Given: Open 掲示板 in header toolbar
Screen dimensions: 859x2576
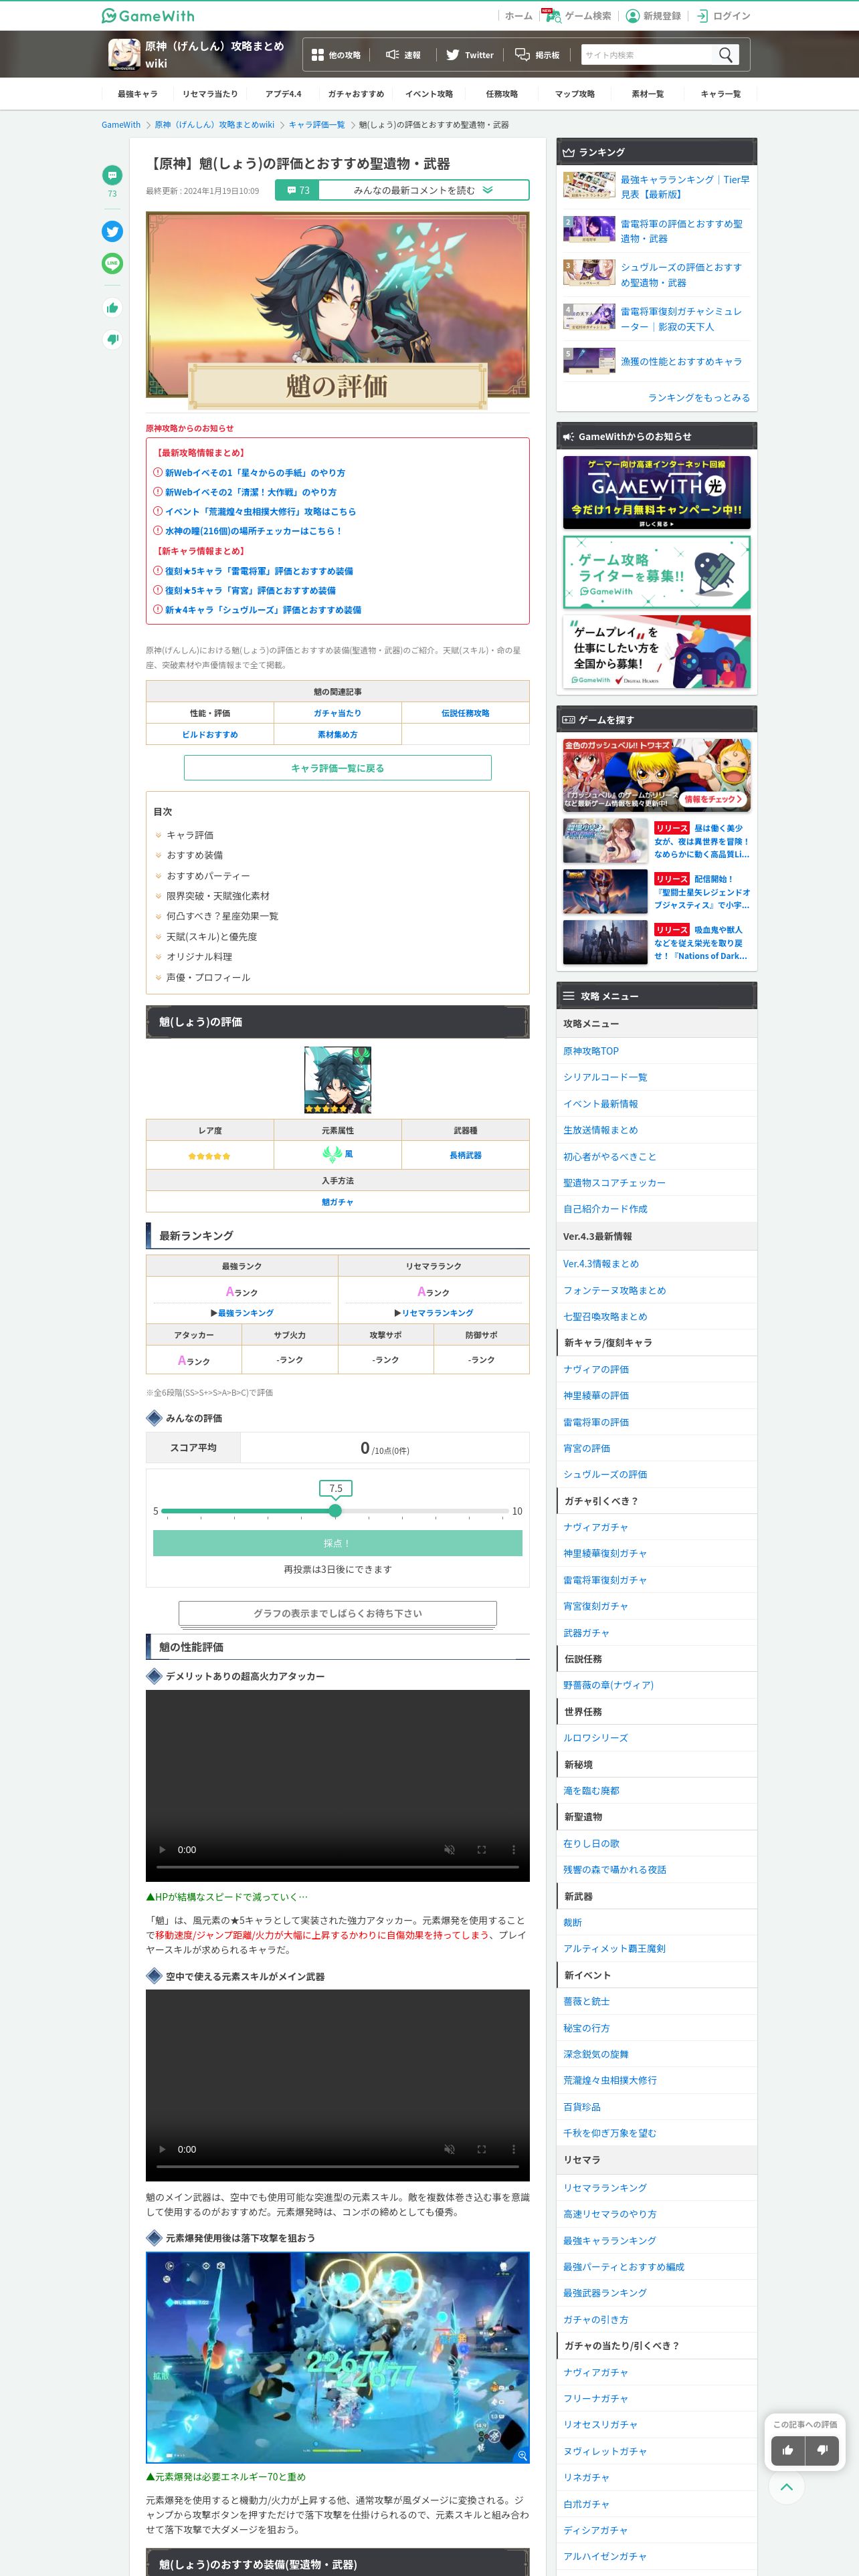Looking at the screenshot, I should pos(537,55).
